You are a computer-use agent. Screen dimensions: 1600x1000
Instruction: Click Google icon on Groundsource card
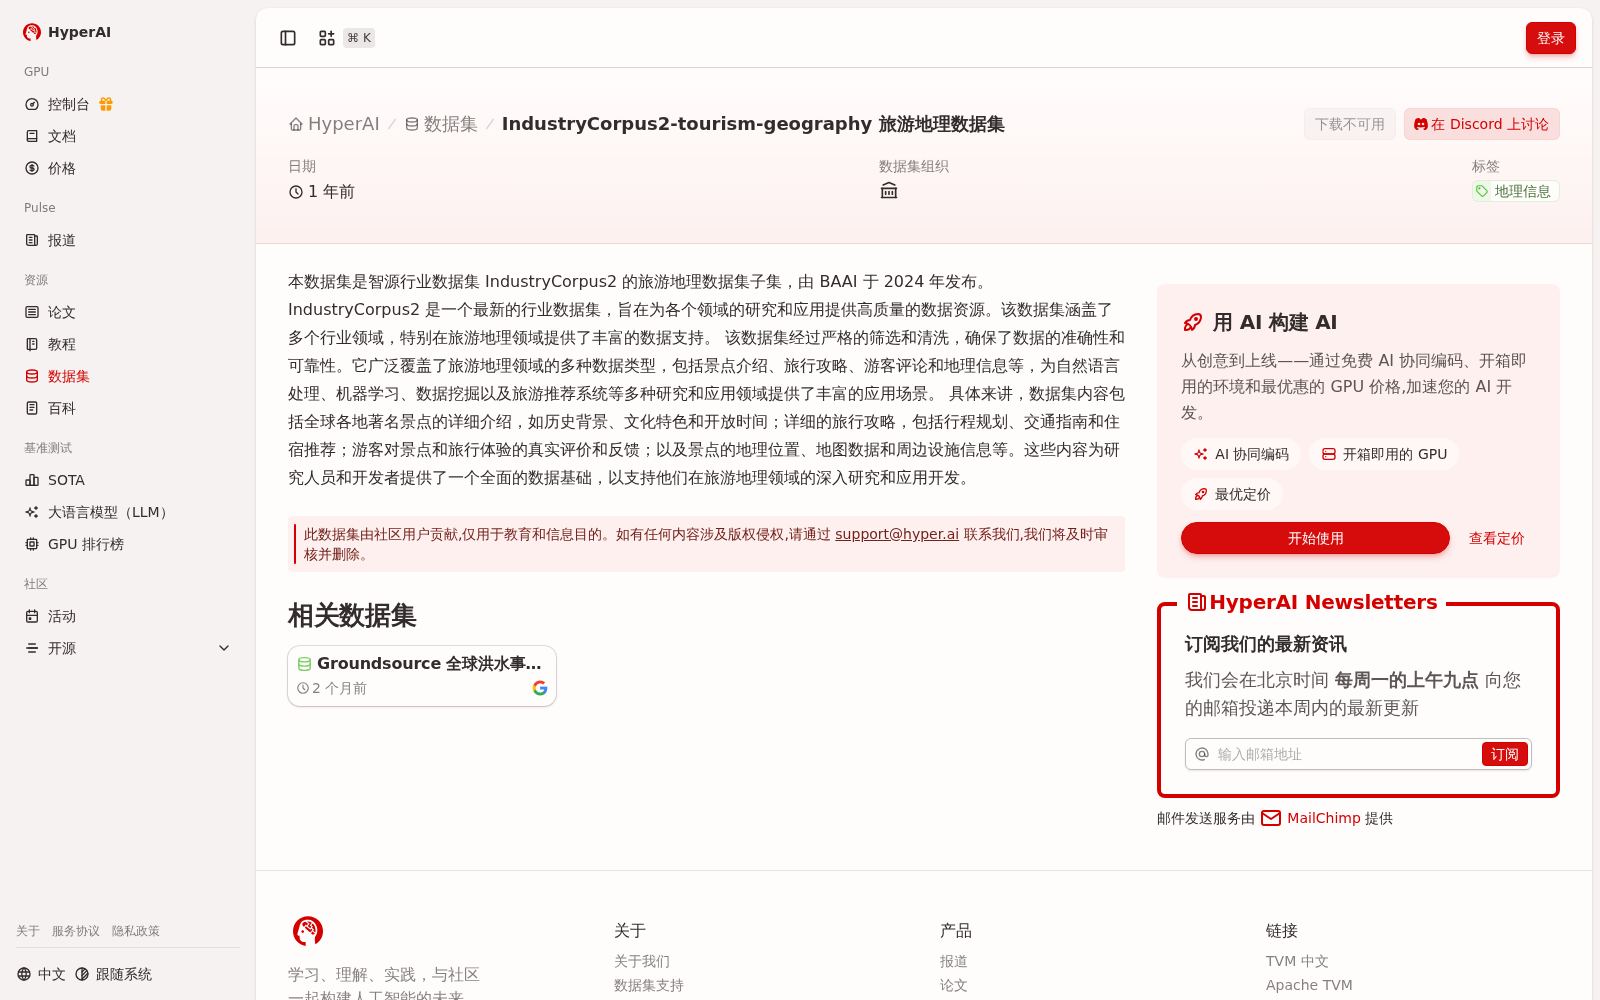click(x=540, y=688)
